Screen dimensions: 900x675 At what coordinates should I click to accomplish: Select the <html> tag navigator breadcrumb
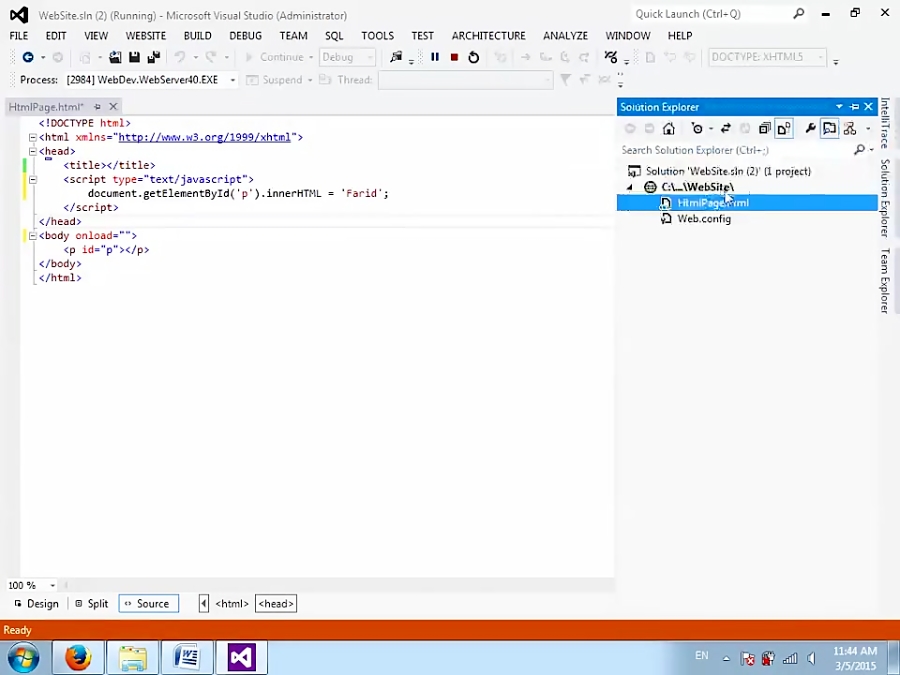click(232, 604)
